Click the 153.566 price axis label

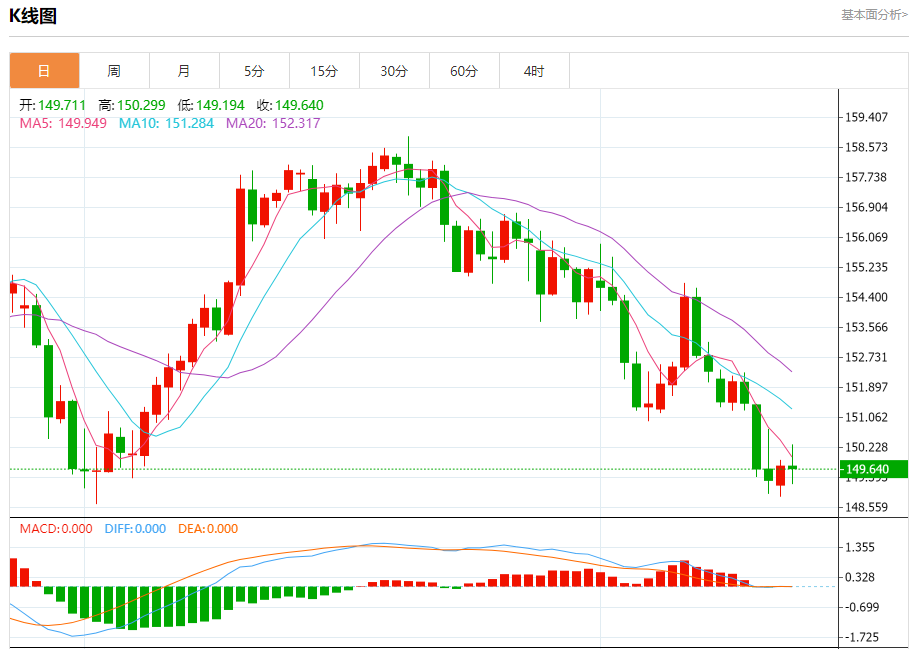[x=866, y=327]
